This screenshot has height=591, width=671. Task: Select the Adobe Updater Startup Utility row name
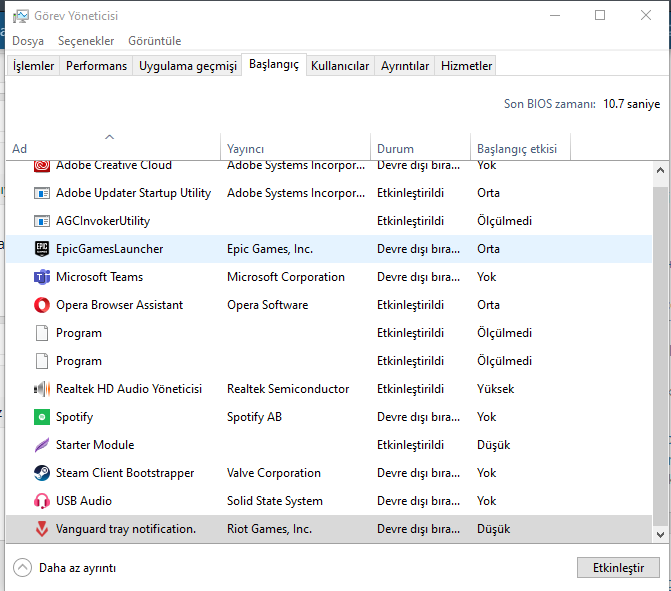click(134, 193)
